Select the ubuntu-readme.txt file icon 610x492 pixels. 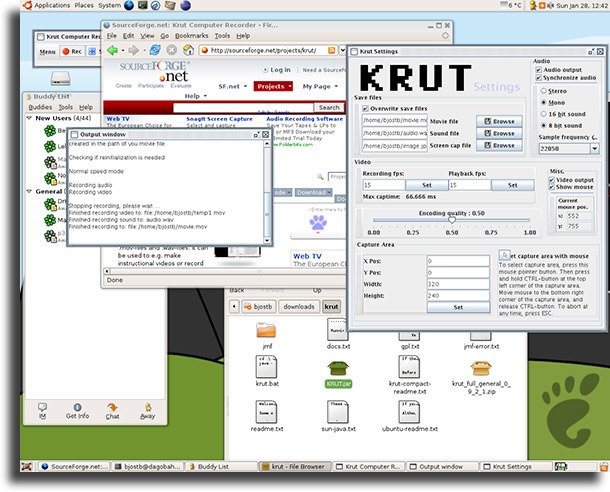coord(409,412)
